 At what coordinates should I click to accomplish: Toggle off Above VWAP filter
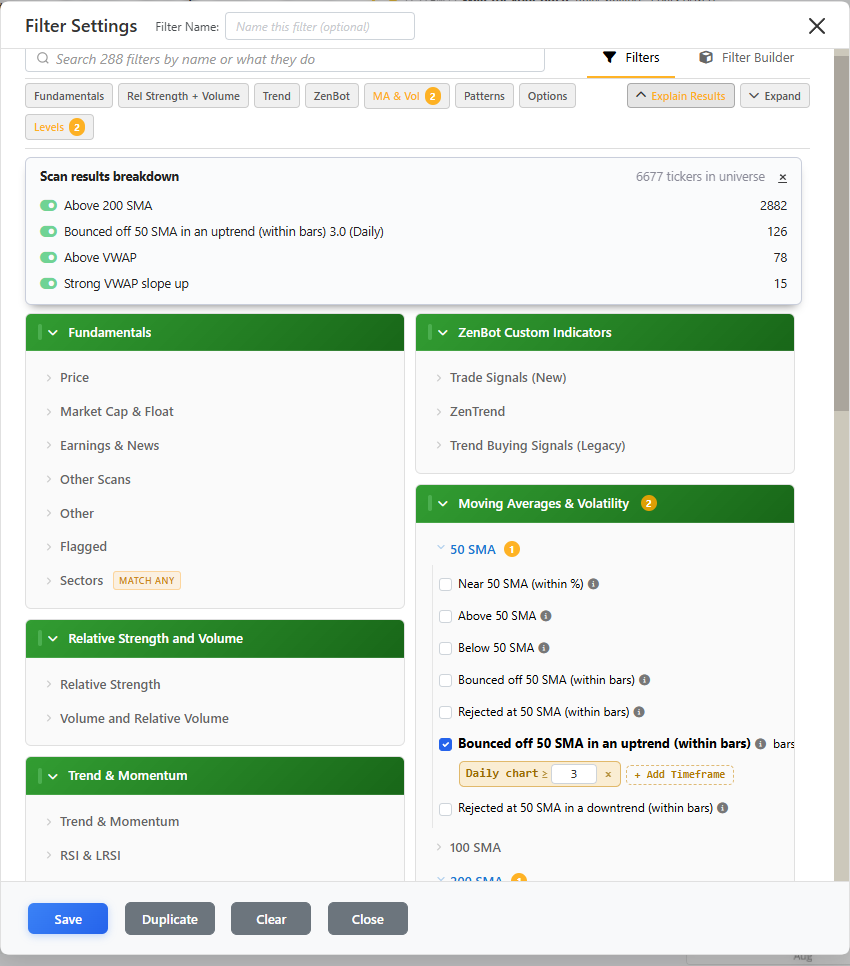tap(48, 258)
